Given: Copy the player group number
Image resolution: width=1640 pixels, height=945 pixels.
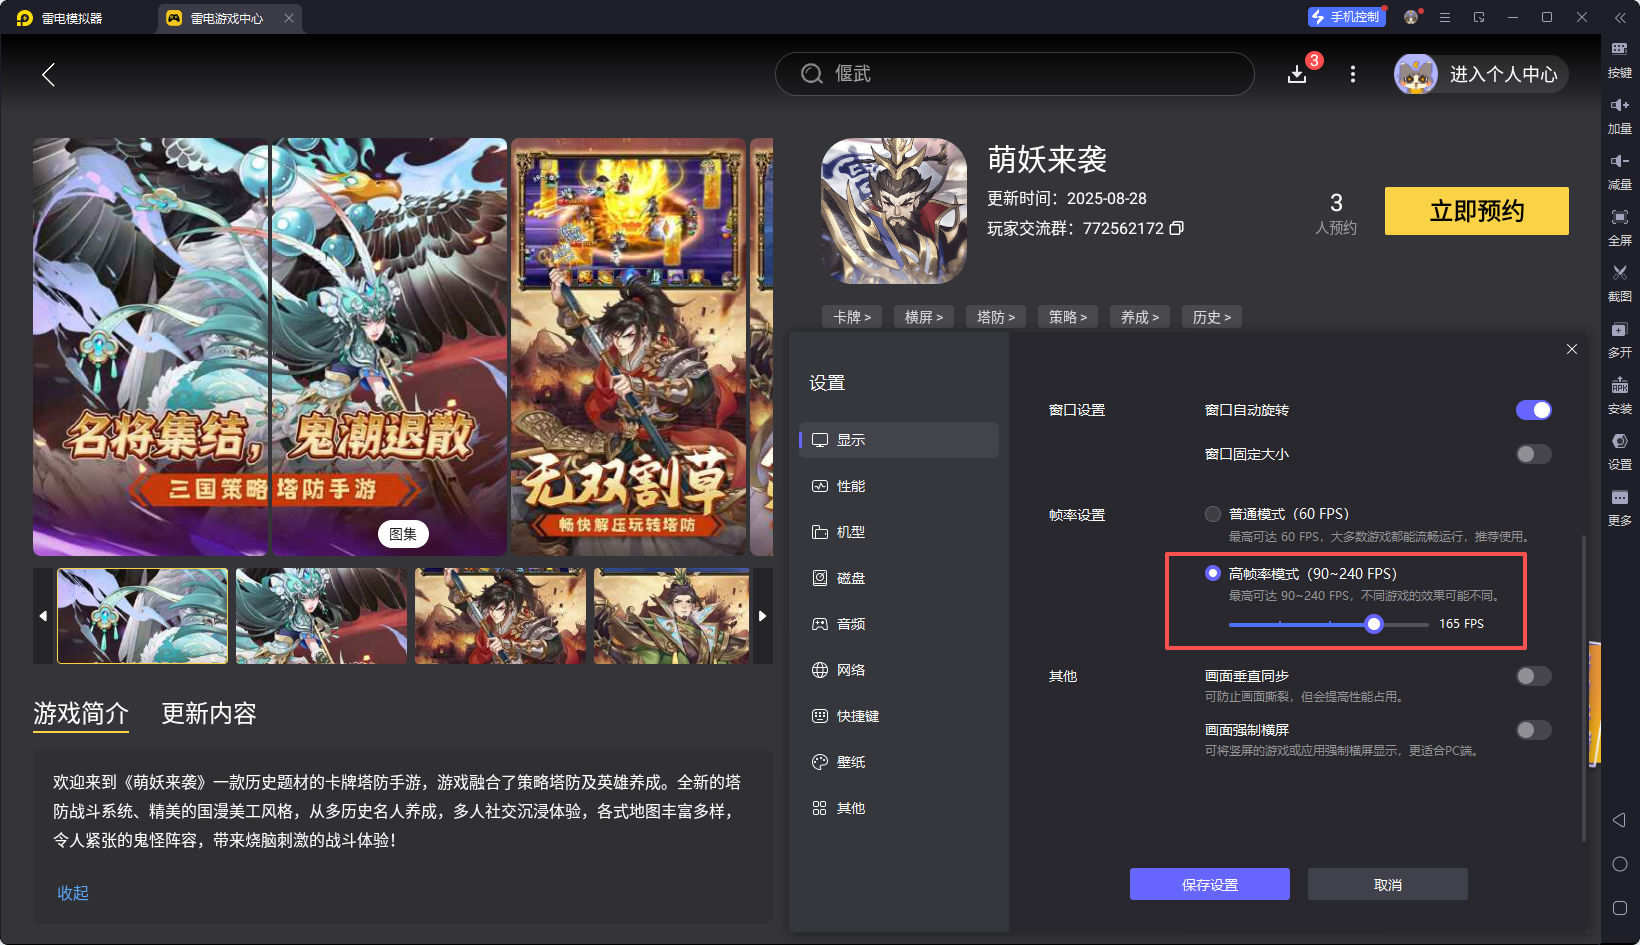Looking at the screenshot, I should pyautogui.click(x=1177, y=228).
